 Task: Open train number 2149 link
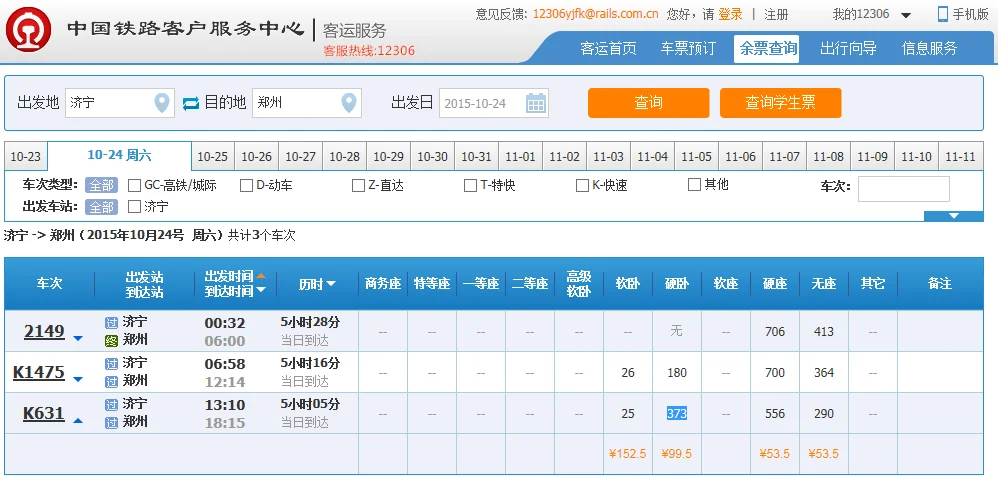pos(44,331)
